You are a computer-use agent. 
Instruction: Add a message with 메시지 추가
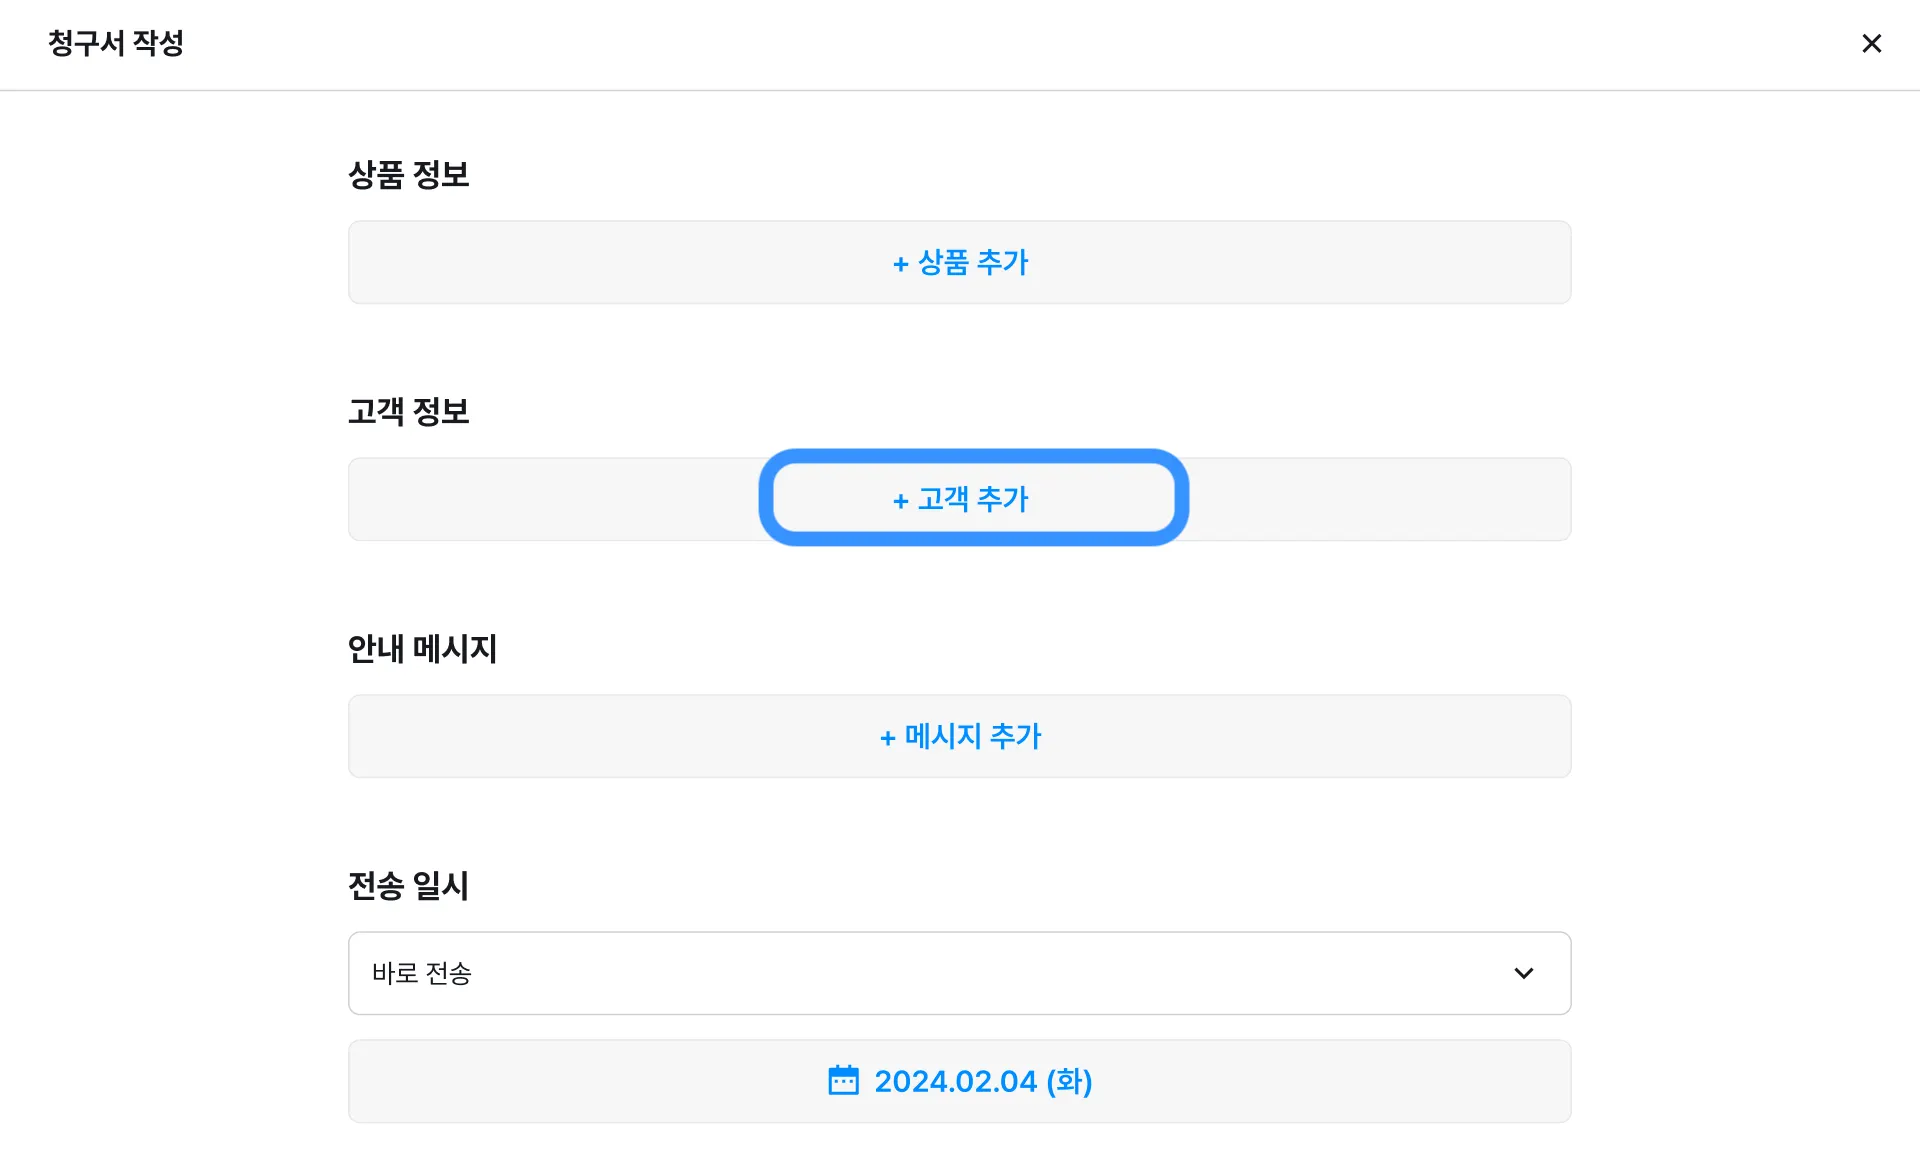pos(972,737)
